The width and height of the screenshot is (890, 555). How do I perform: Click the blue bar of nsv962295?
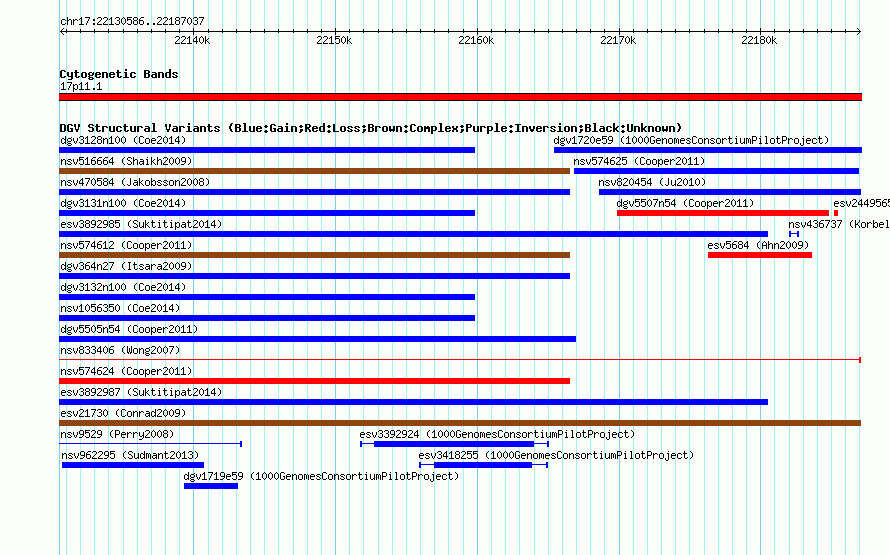tap(133, 465)
